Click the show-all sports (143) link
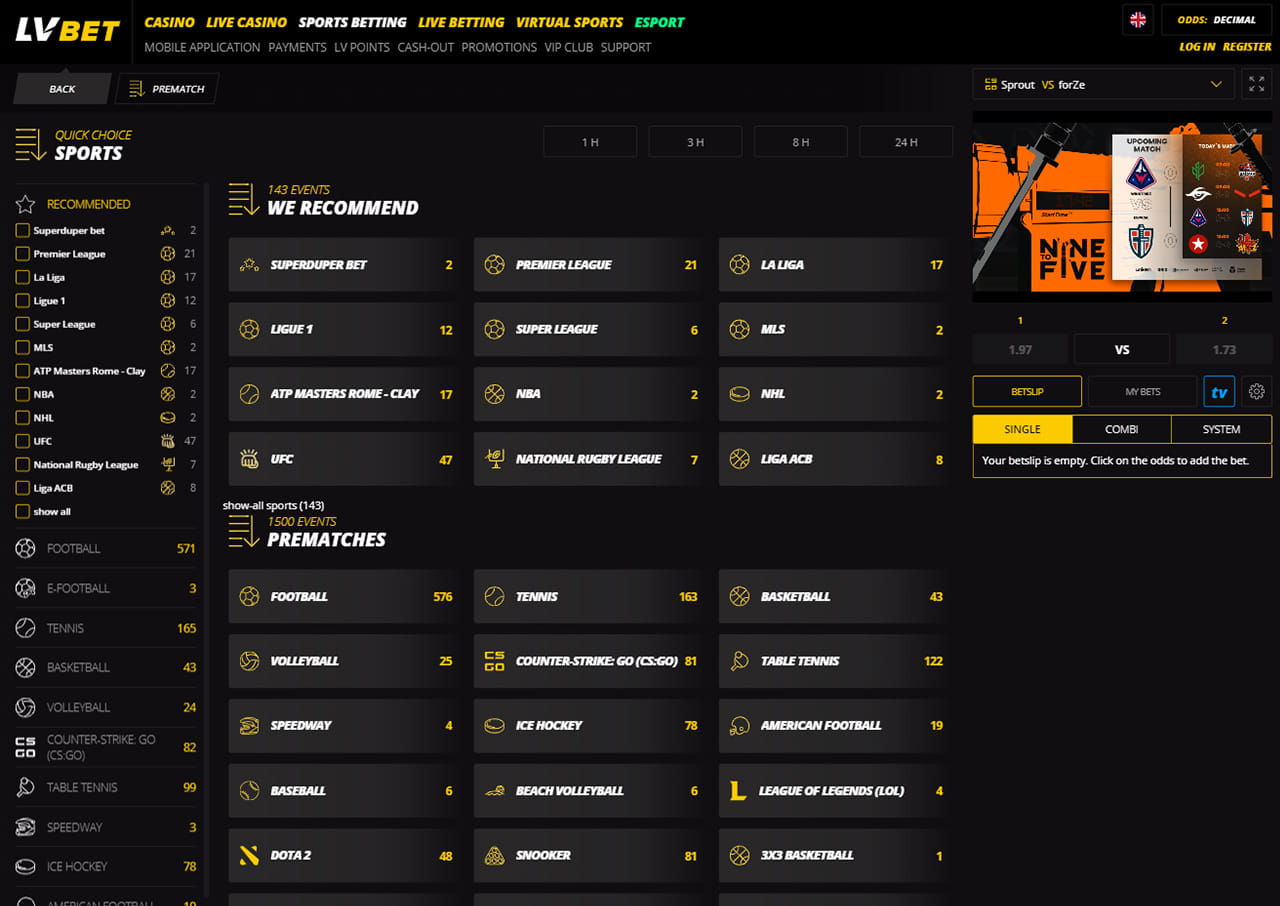This screenshot has width=1280, height=906. click(273, 506)
